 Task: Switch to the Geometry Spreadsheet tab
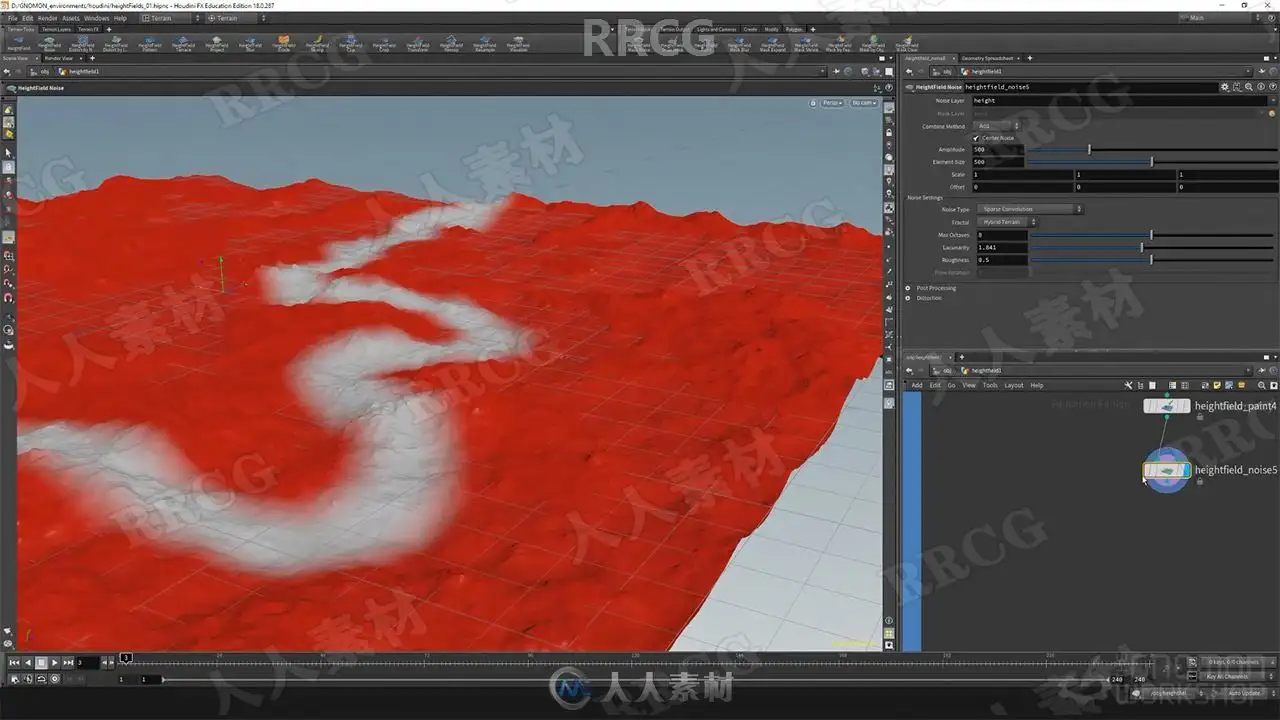coord(988,58)
